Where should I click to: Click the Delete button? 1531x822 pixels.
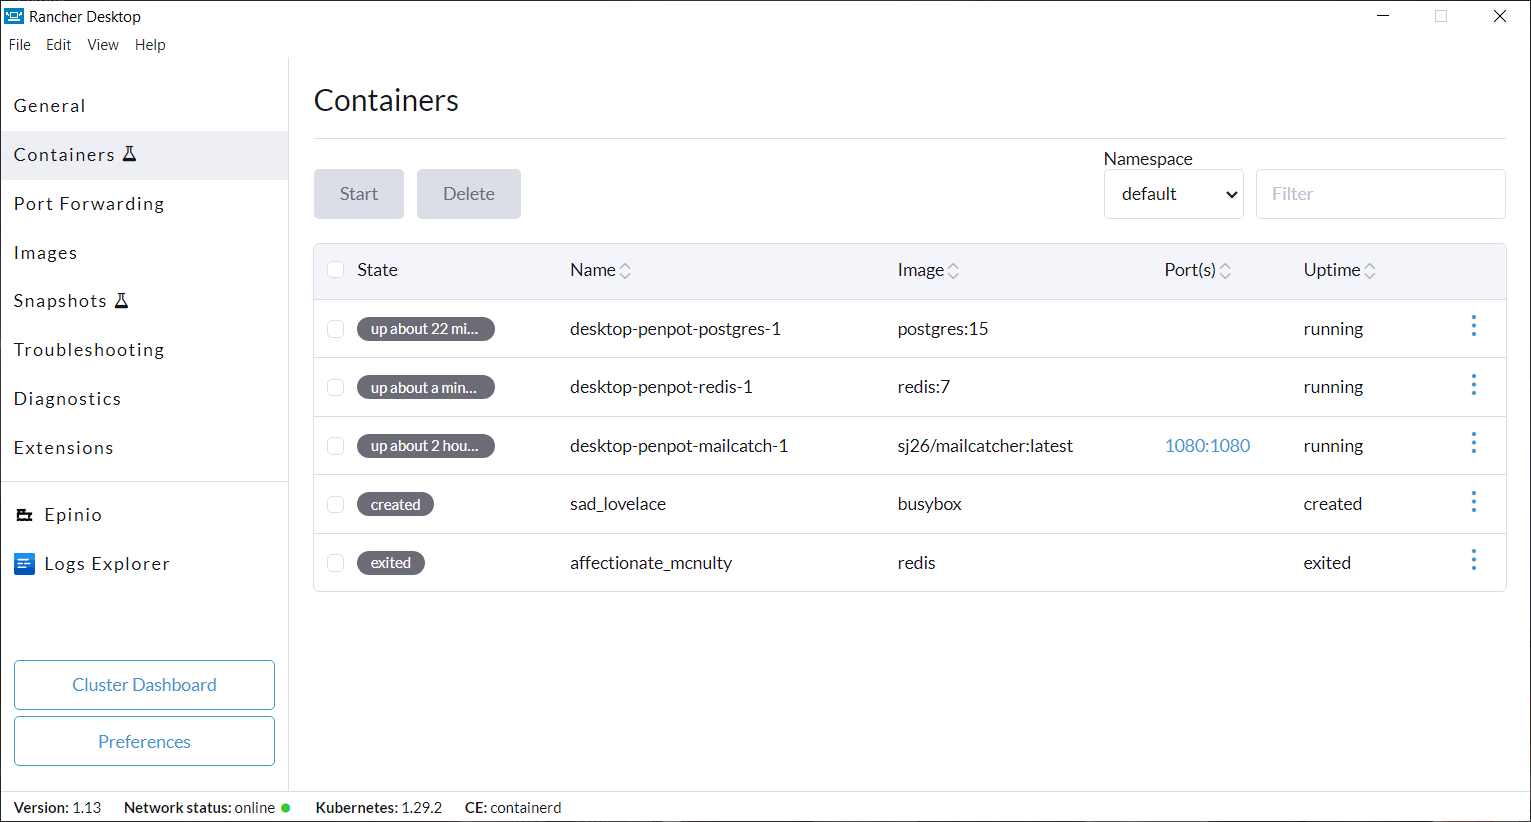coord(469,194)
